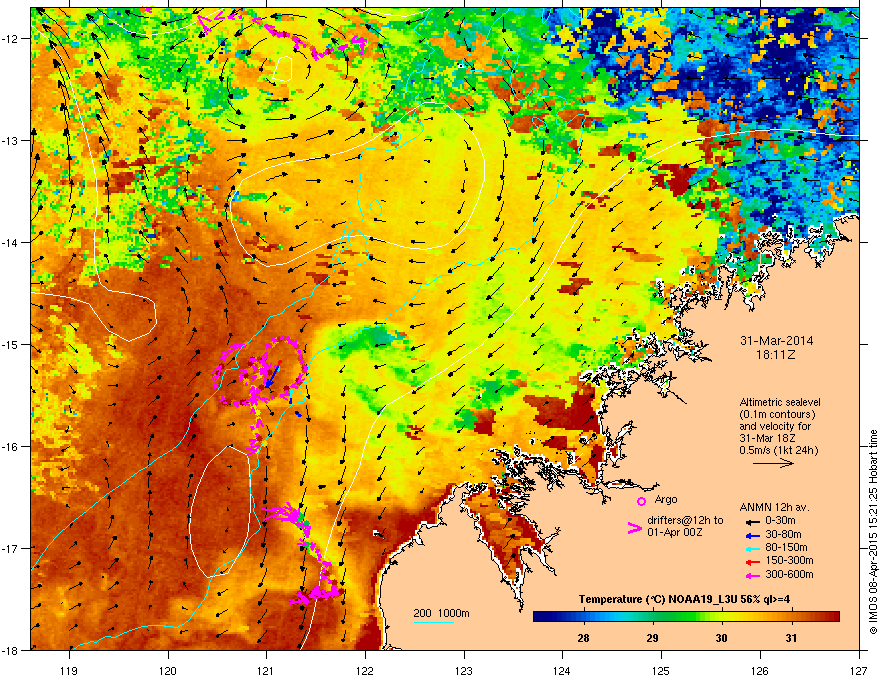
Task: Click the latitude axis label -15
Action: tap(10, 344)
